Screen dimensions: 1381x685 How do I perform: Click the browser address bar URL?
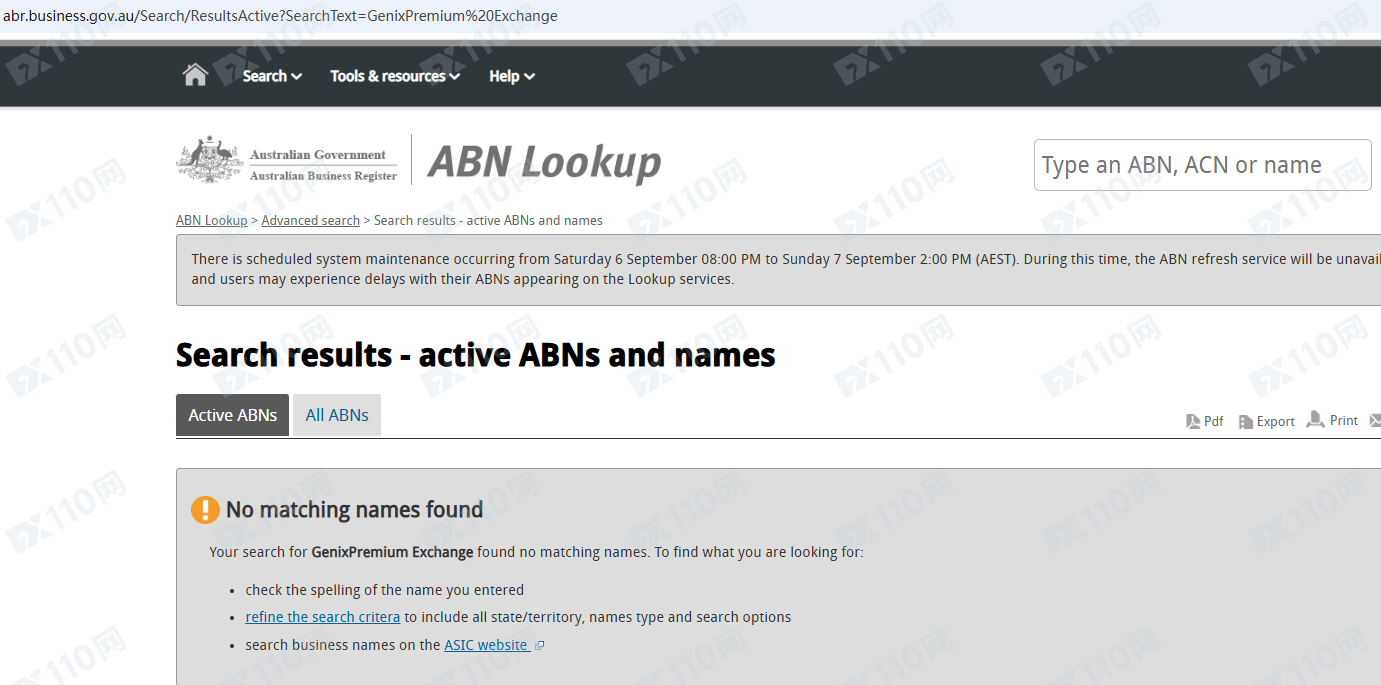280,16
